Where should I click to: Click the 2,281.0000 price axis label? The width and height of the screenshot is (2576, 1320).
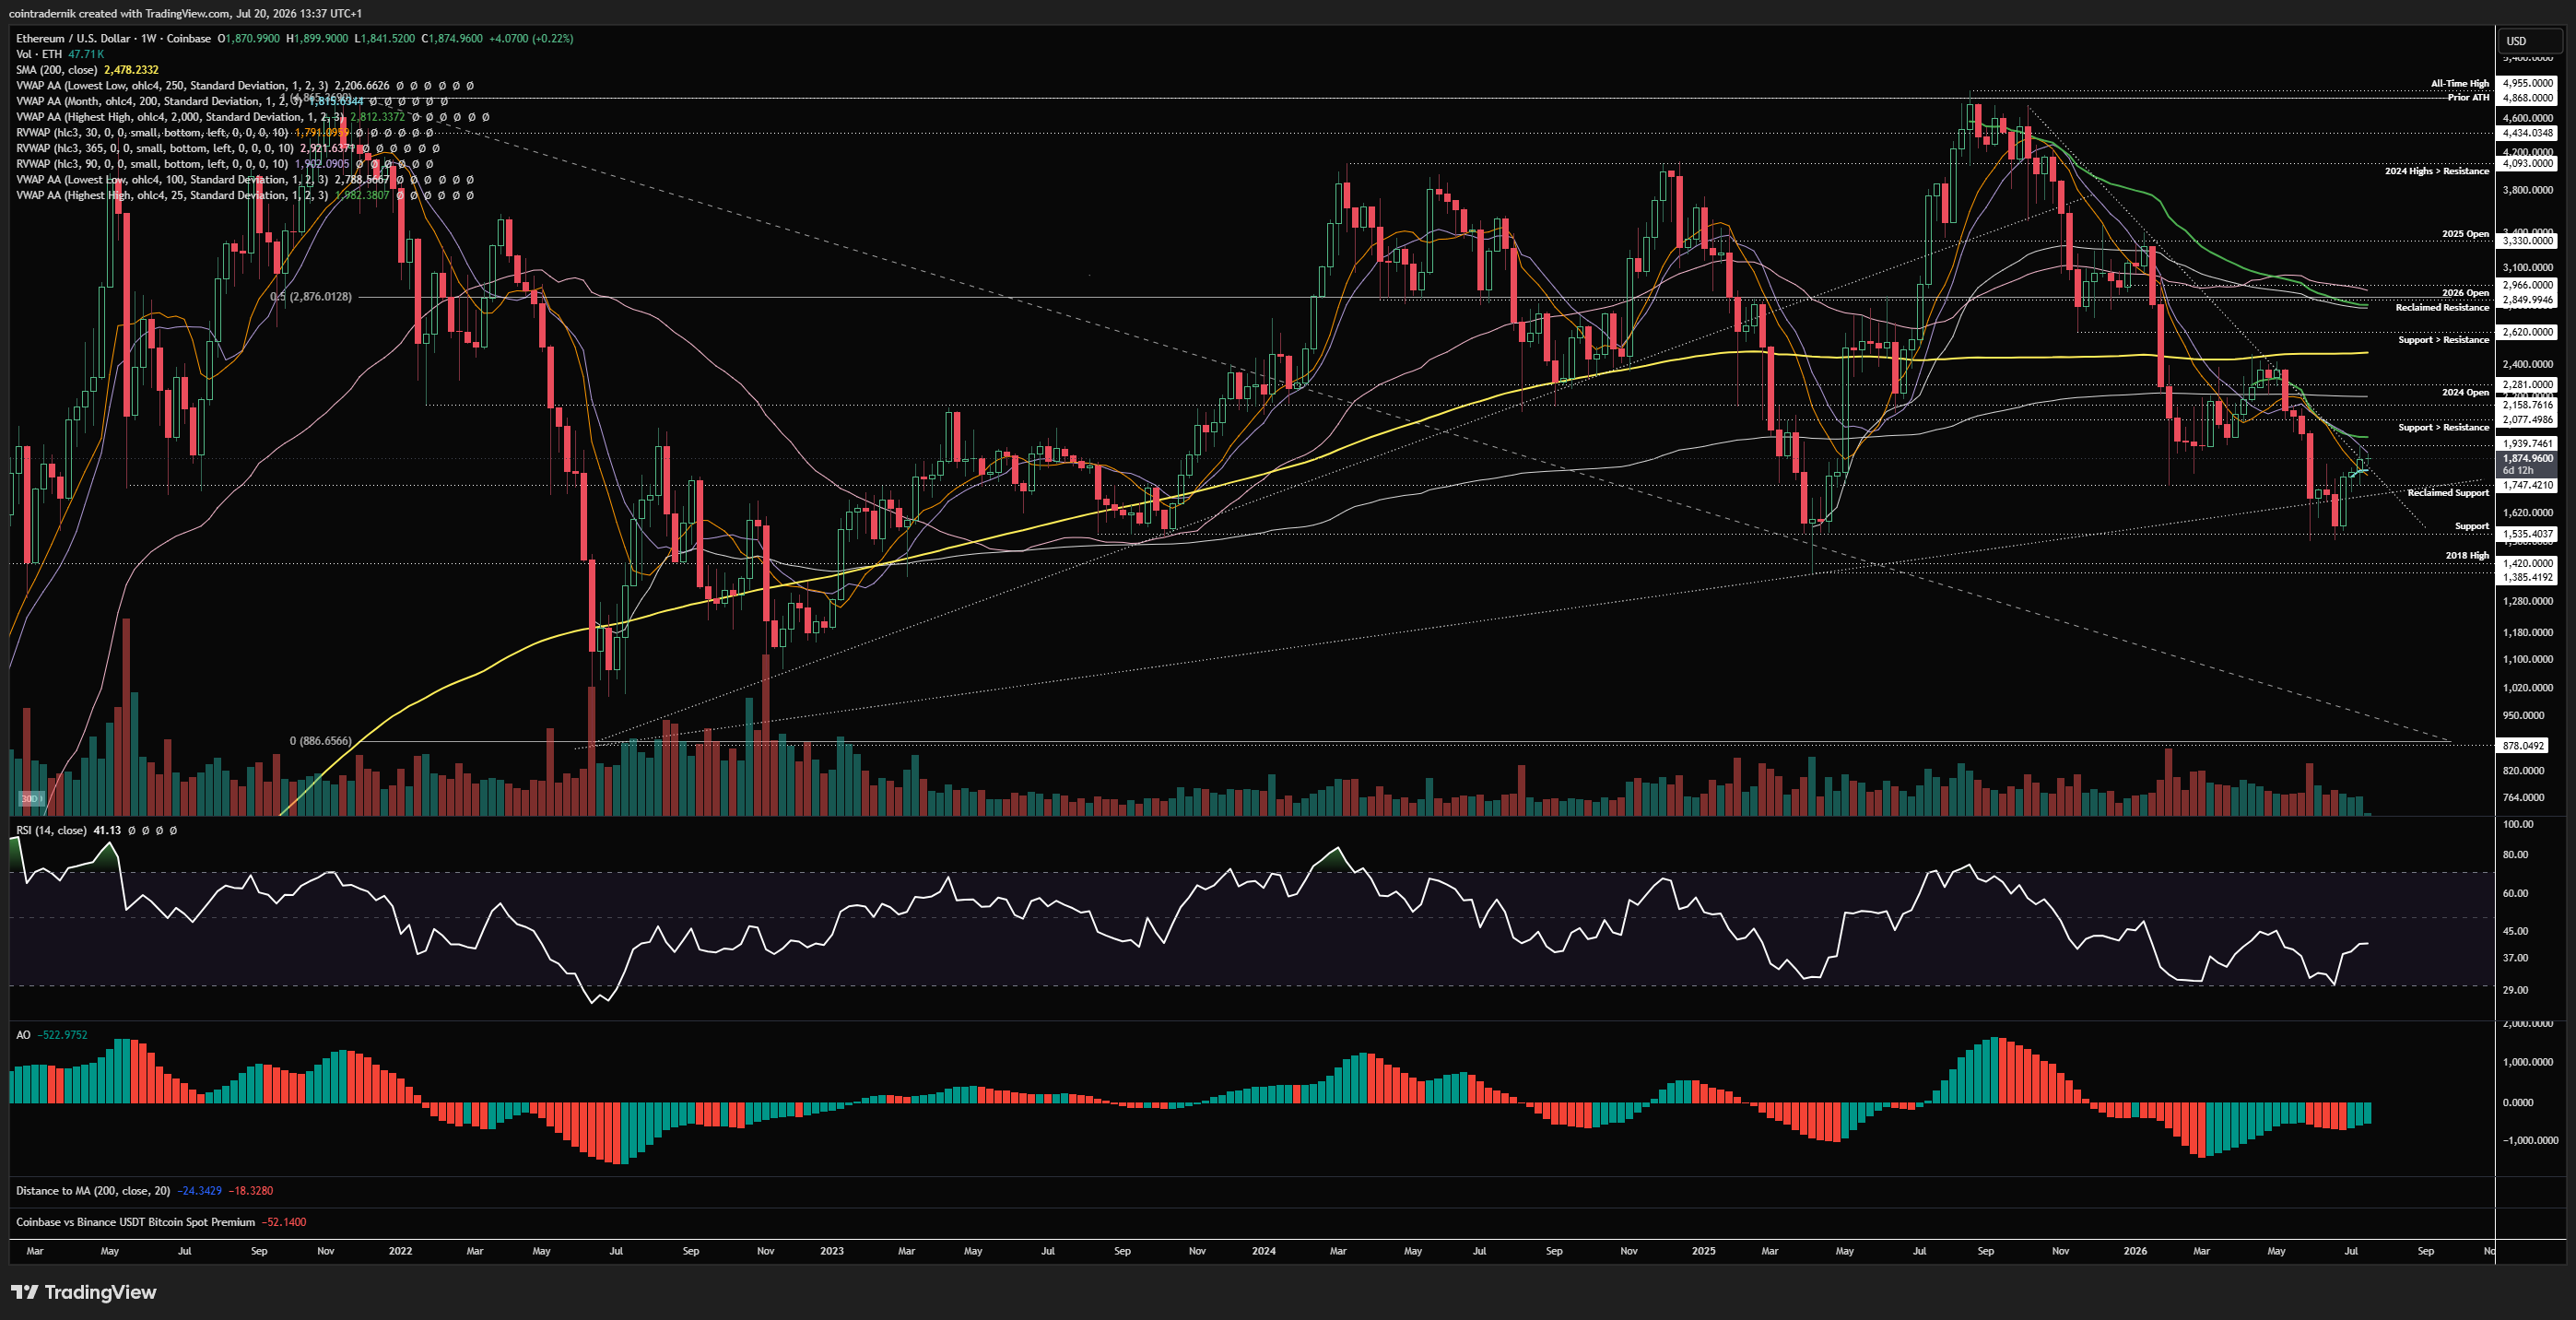point(2527,385)
